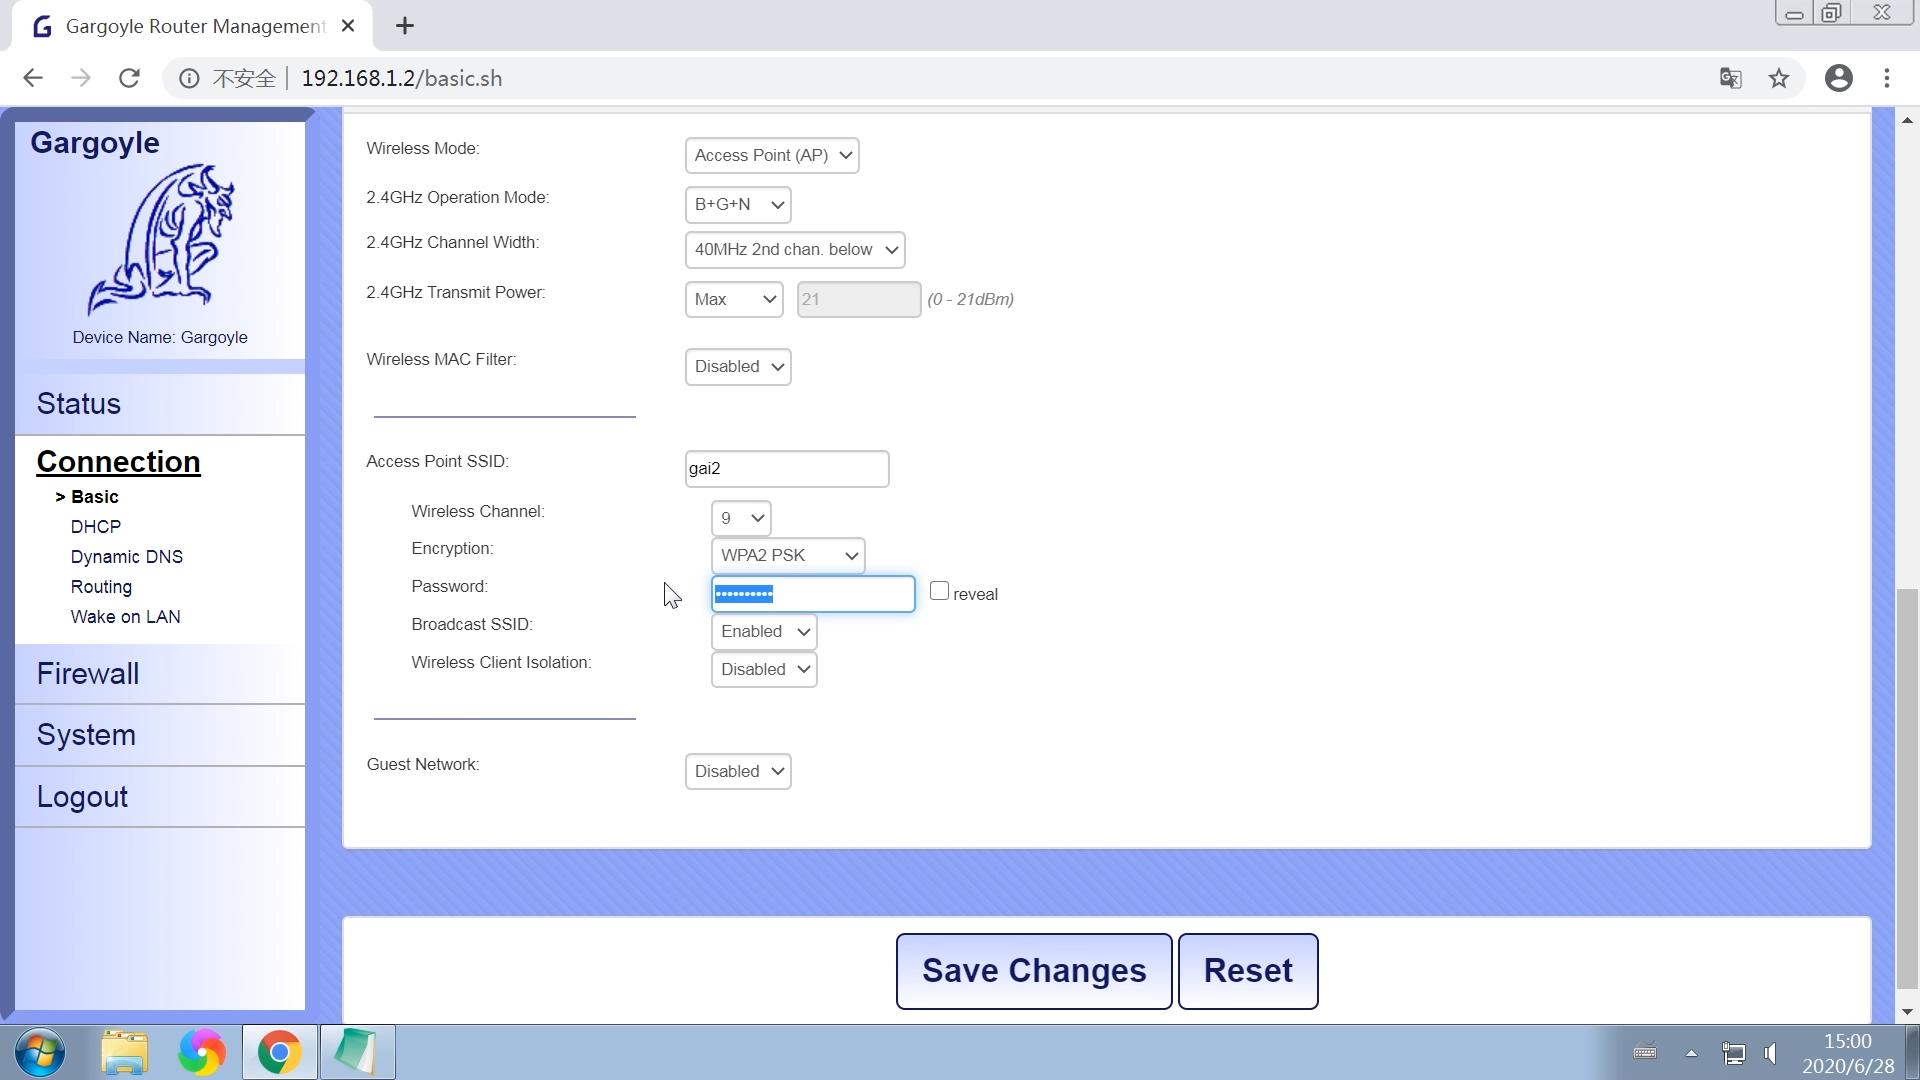Click the bookmark star icon
This screenshot has height=1080, width=1920.
[1778, 78]
